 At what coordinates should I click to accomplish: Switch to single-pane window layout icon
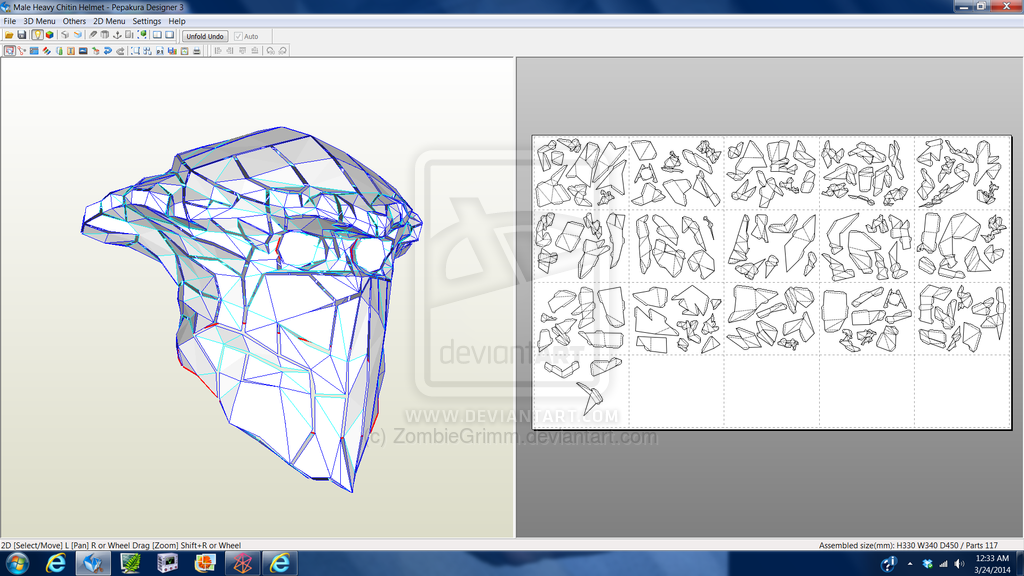[169, 35]
